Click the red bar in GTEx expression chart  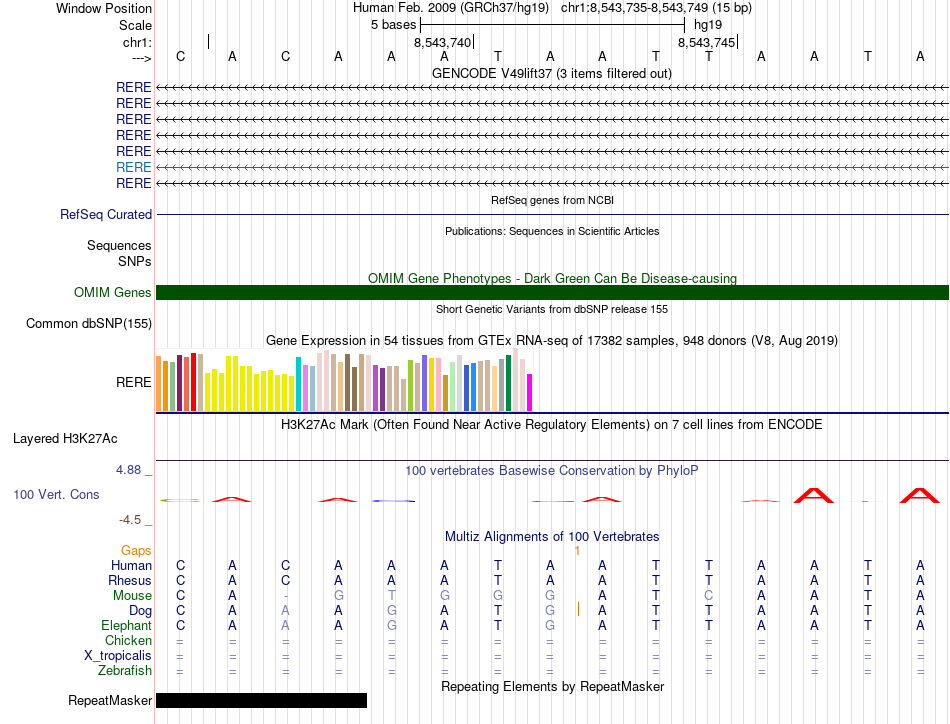193,382
